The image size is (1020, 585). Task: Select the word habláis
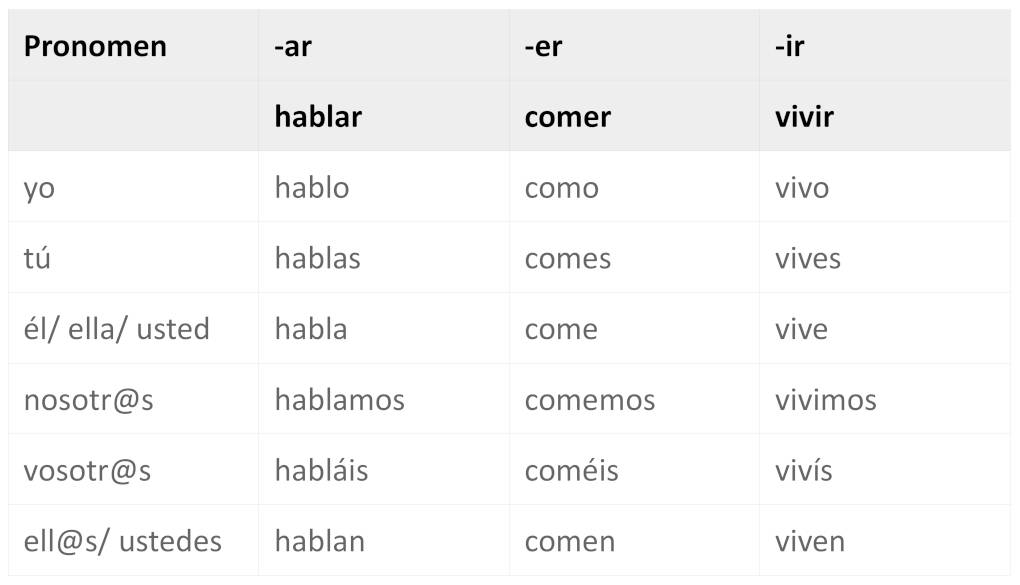click(x=321, y=471)
